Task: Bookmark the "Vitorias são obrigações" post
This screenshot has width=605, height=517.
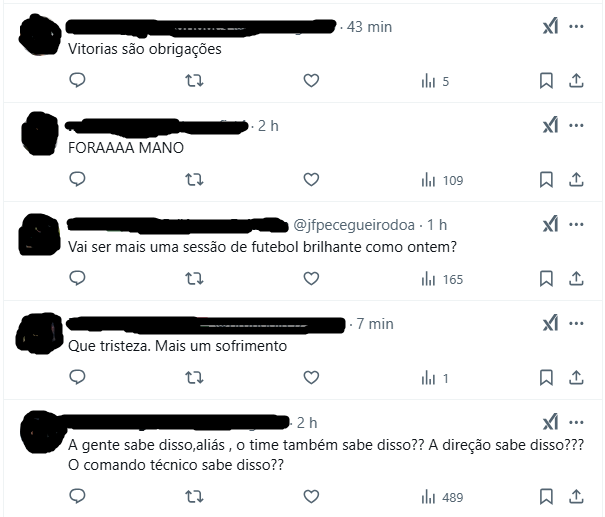Action: 546,81
